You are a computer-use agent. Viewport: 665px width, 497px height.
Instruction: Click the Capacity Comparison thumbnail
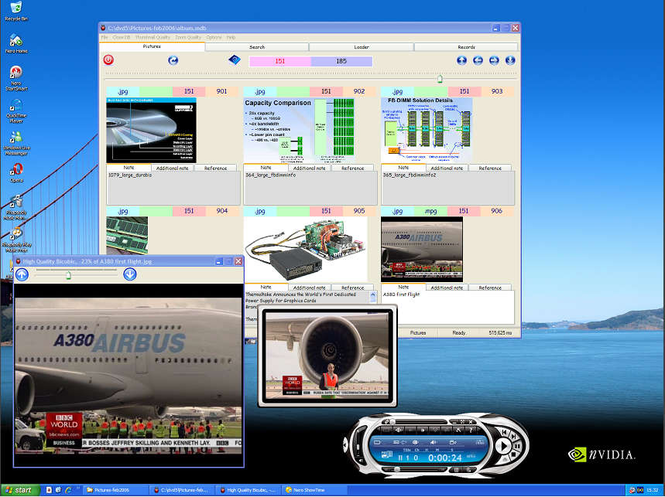(x=299, y=130)
